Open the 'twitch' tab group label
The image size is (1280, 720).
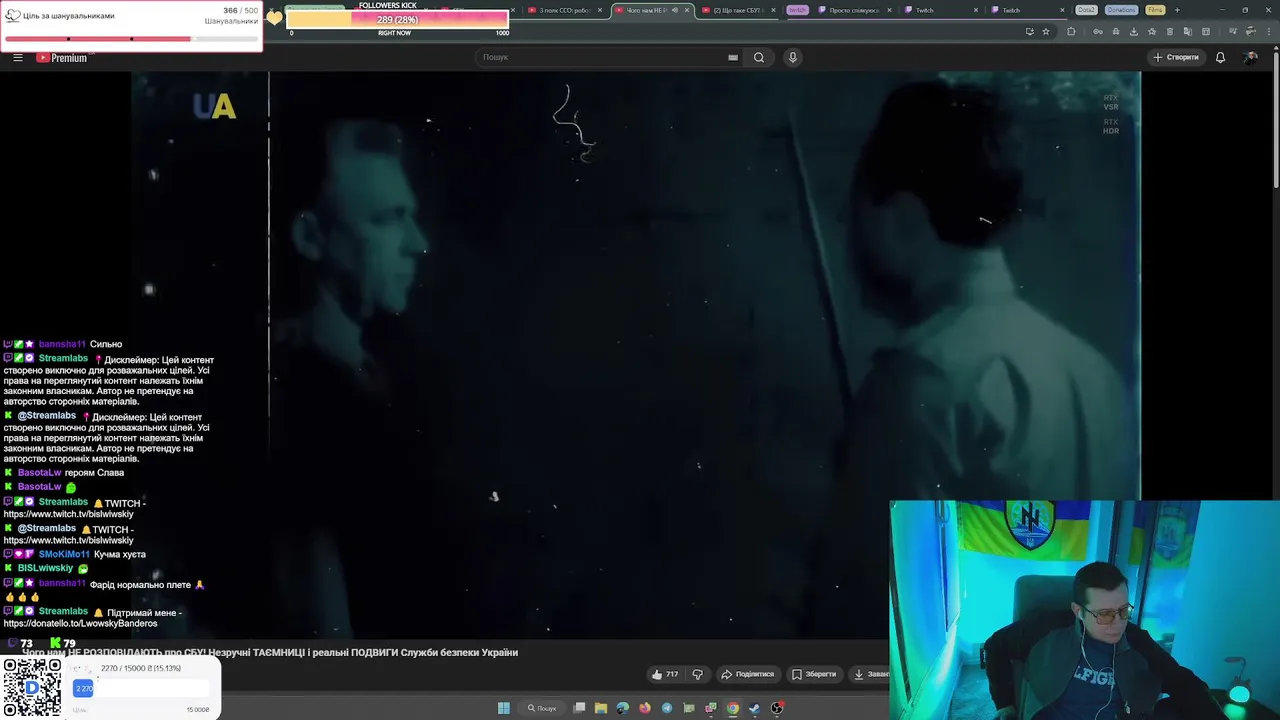click(797, 10)
